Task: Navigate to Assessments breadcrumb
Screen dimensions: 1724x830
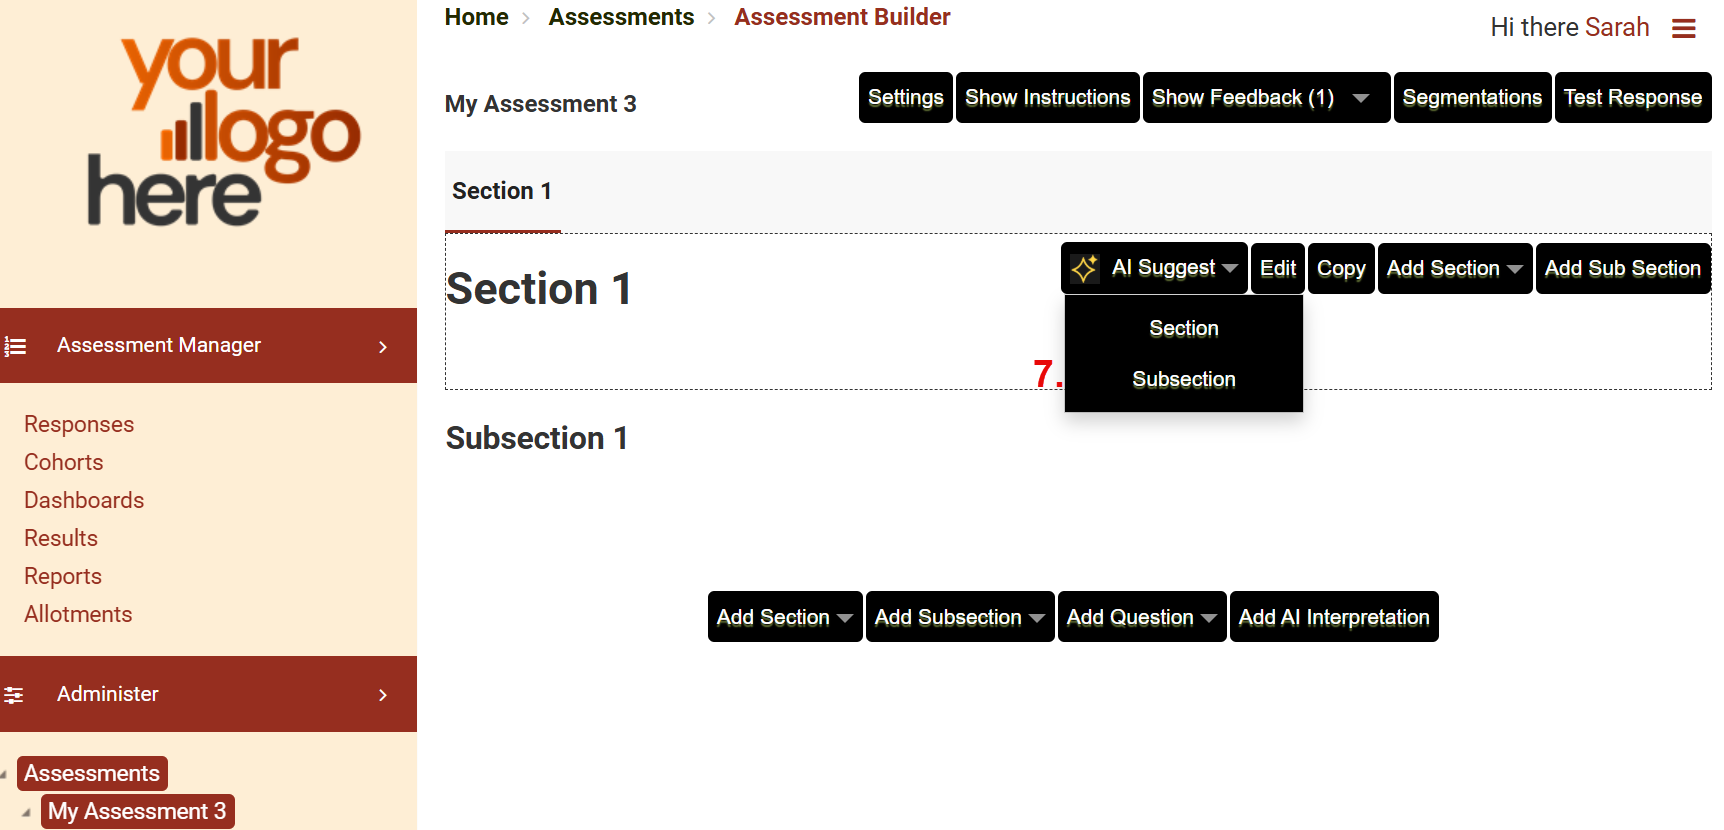Action: [620, 17]
